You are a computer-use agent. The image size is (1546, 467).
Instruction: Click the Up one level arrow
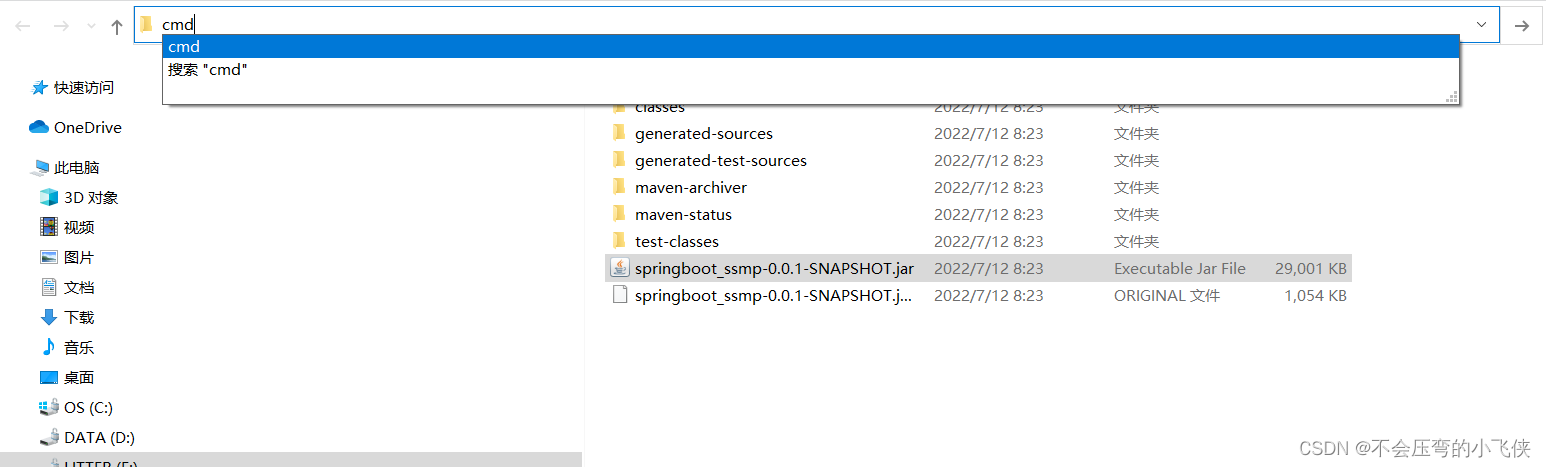click(x=117, y=26)
